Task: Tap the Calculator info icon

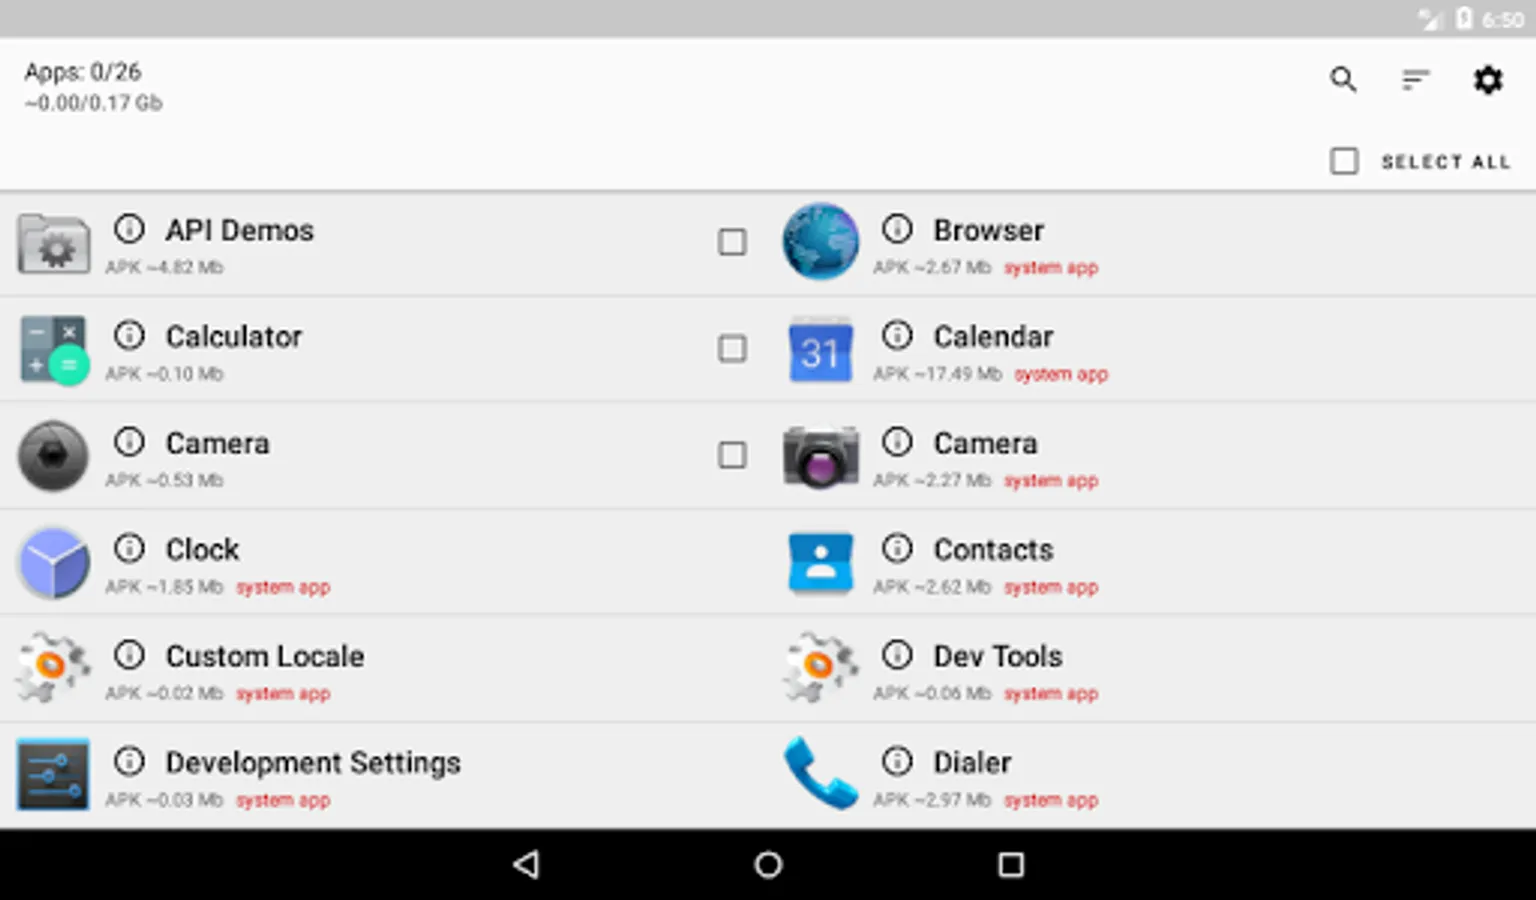Action: (129, 335)
